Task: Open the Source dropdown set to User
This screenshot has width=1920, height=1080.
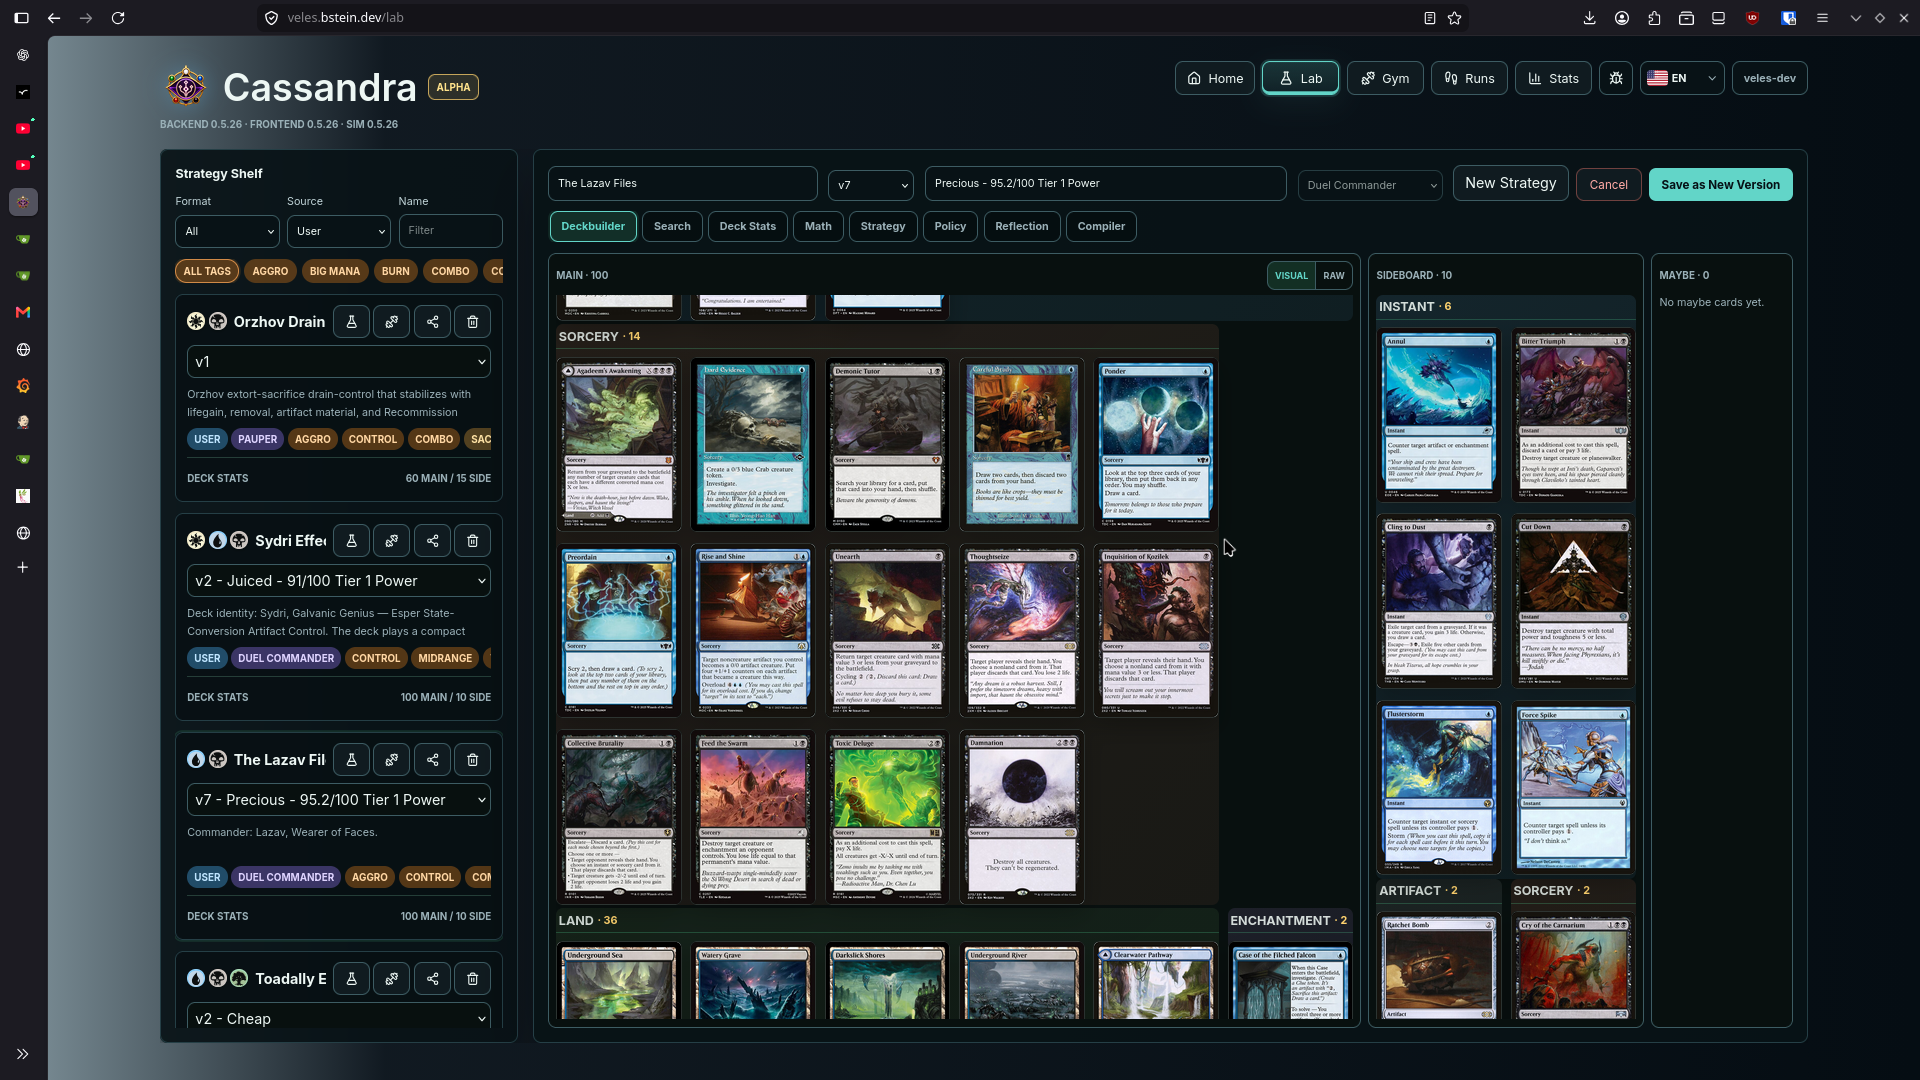Action: click(339, 231)
